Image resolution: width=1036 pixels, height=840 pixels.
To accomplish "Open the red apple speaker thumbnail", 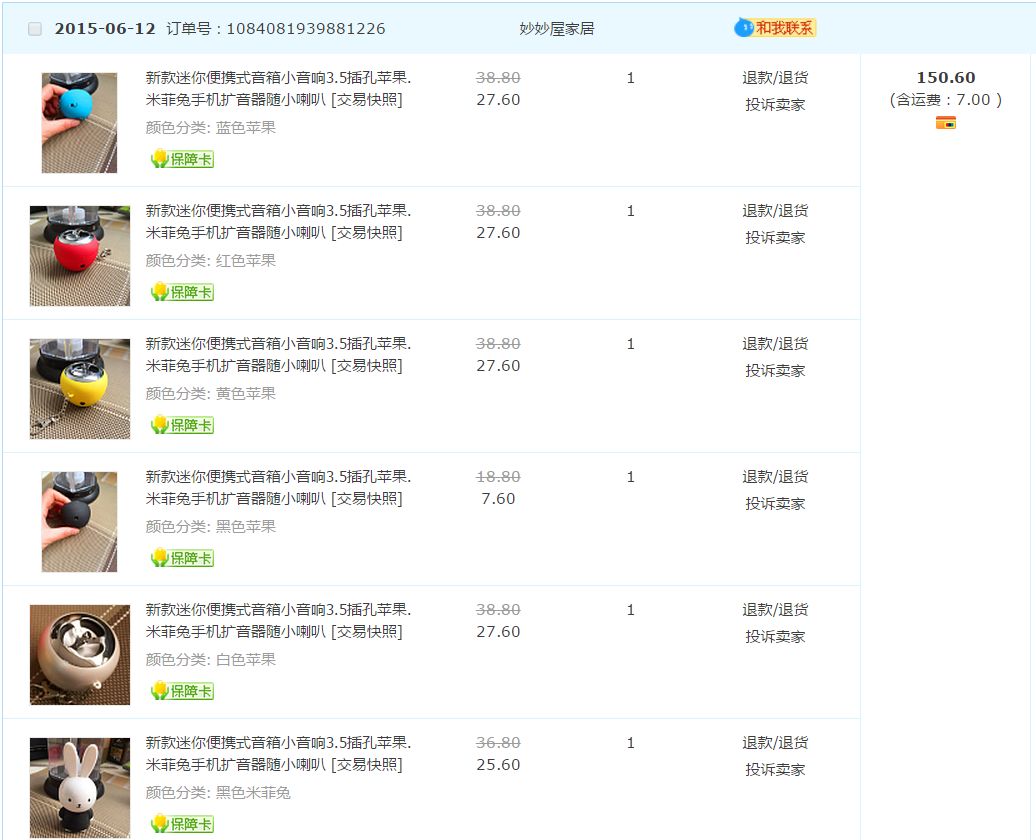I will point(79,256).
